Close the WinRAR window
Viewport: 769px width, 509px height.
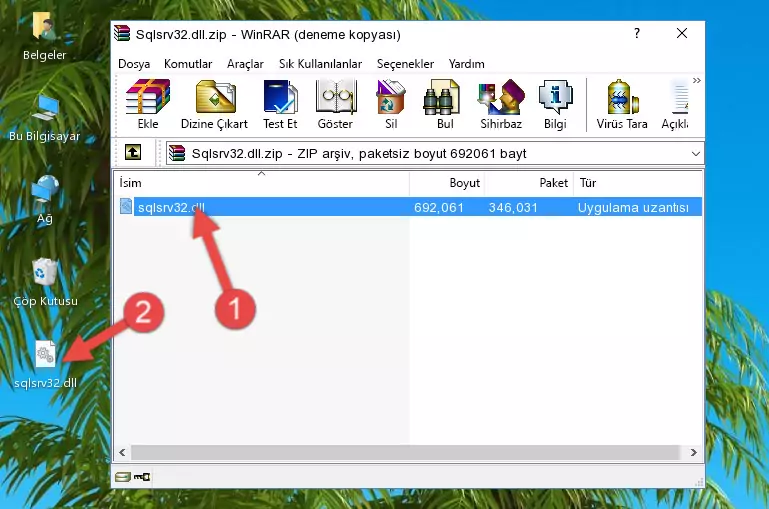pyautogui.click(x=682, y=33)
